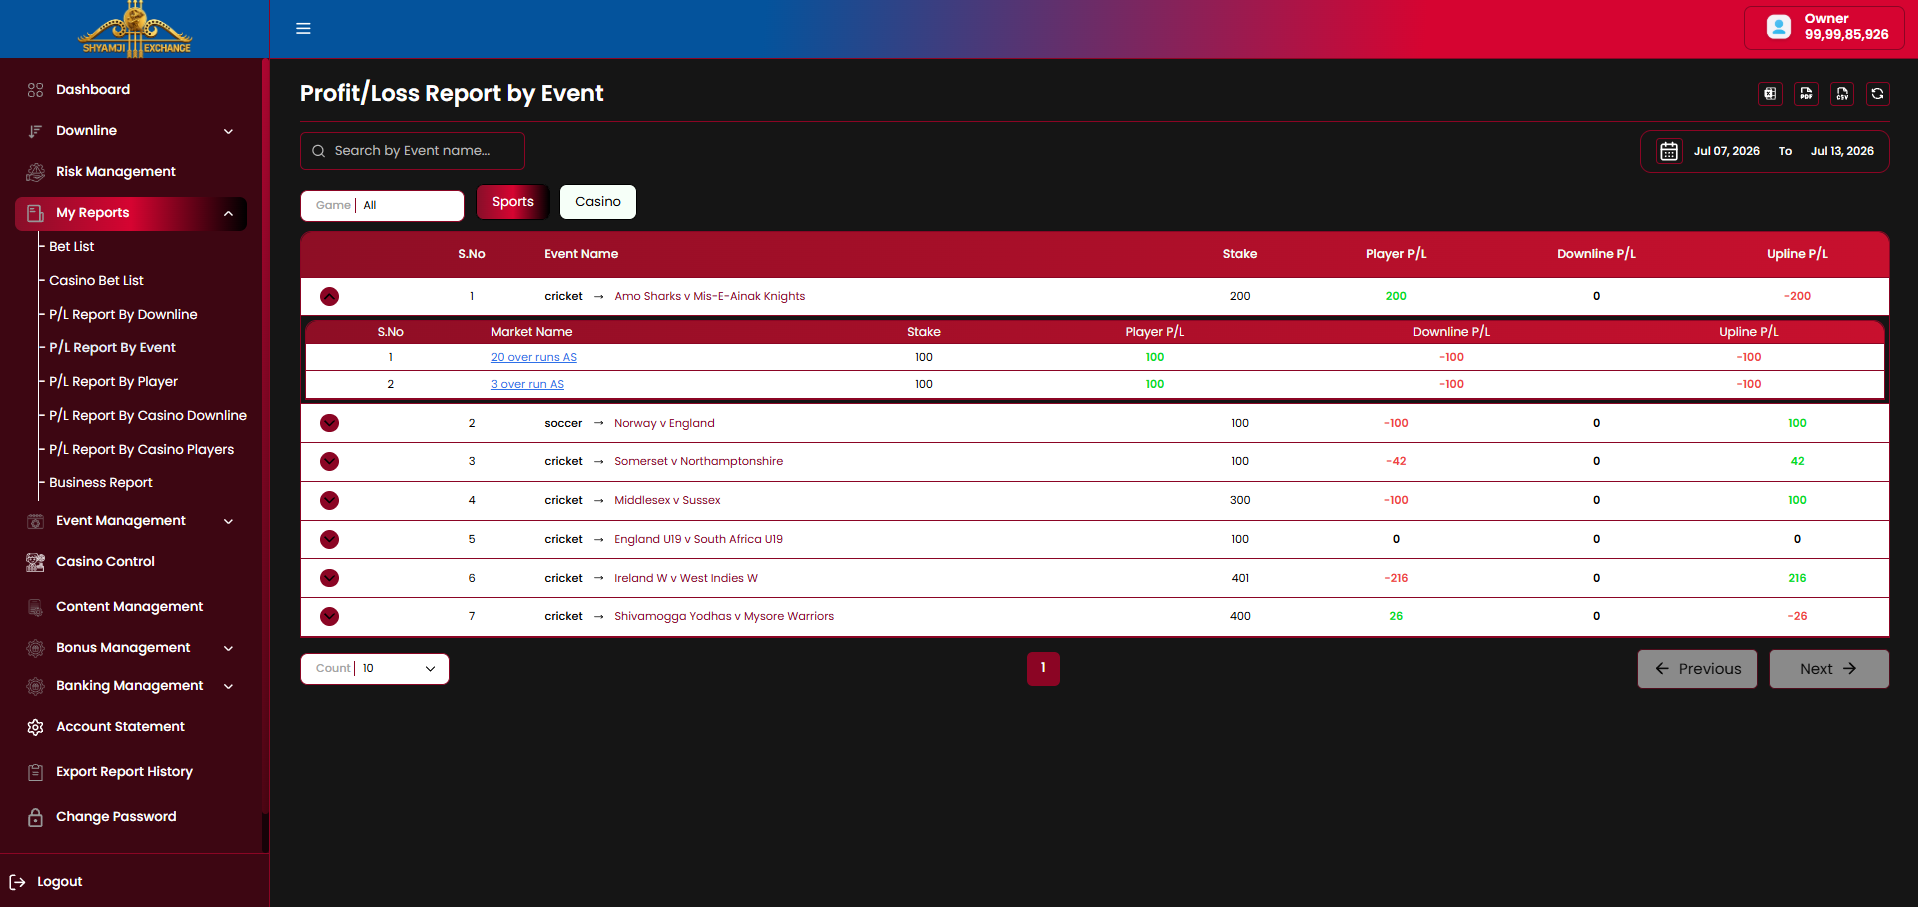Go to the Previous page
The image size is (1918, 907).
point(1697,669)
